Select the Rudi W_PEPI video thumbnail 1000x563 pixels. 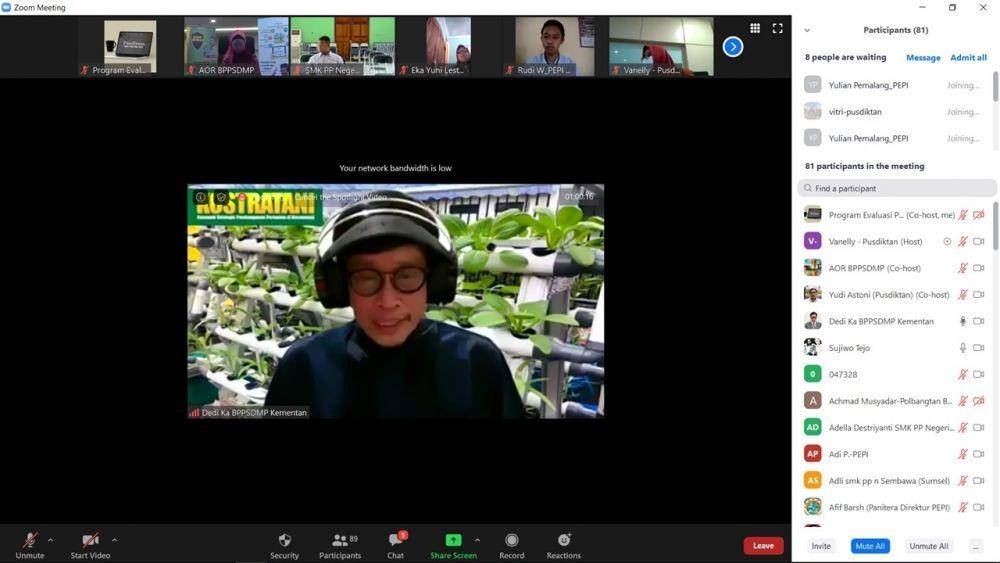point(555,47)
